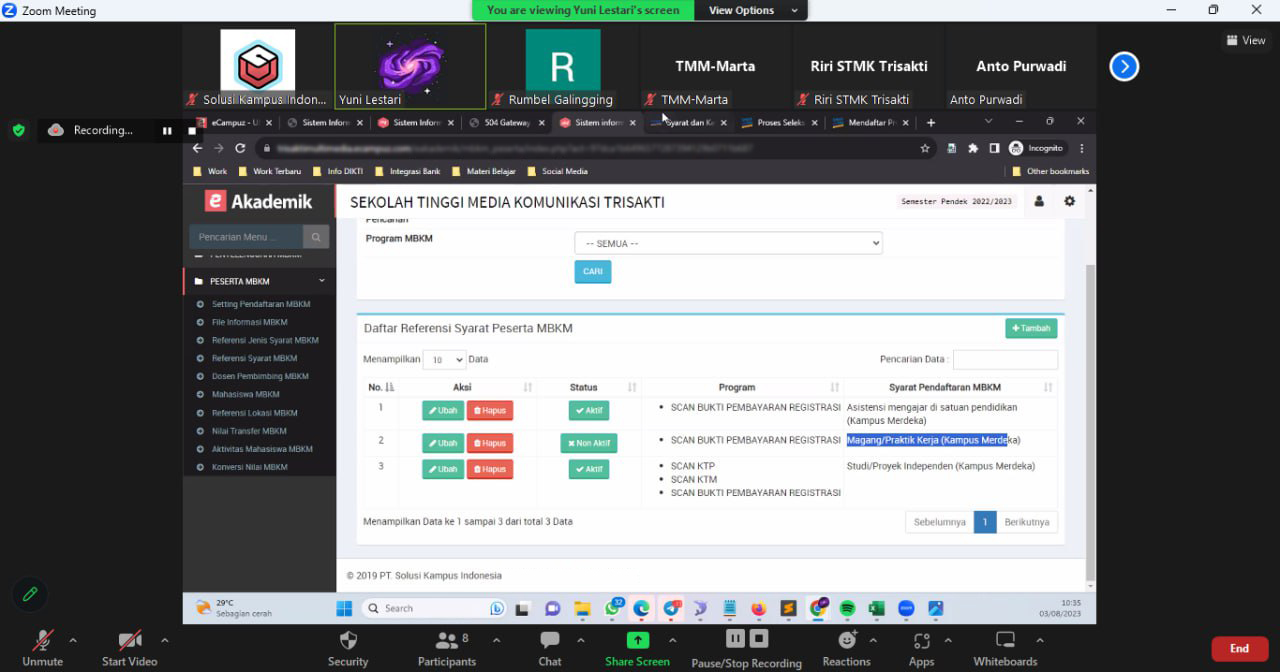Click the menu search magnifier icon
Screen dimensions: 1280x672
pos(316,237)
